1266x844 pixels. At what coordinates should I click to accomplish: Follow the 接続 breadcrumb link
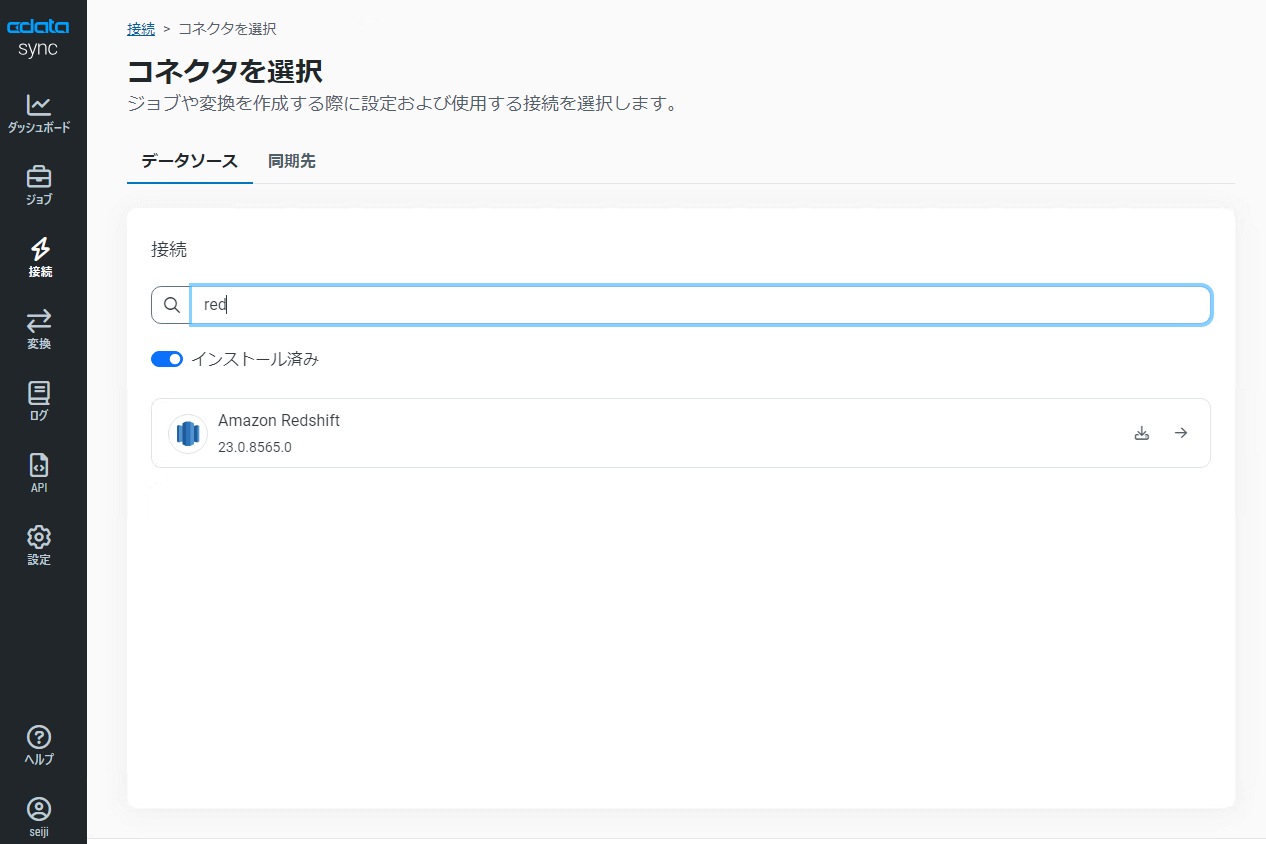point(141,29)
